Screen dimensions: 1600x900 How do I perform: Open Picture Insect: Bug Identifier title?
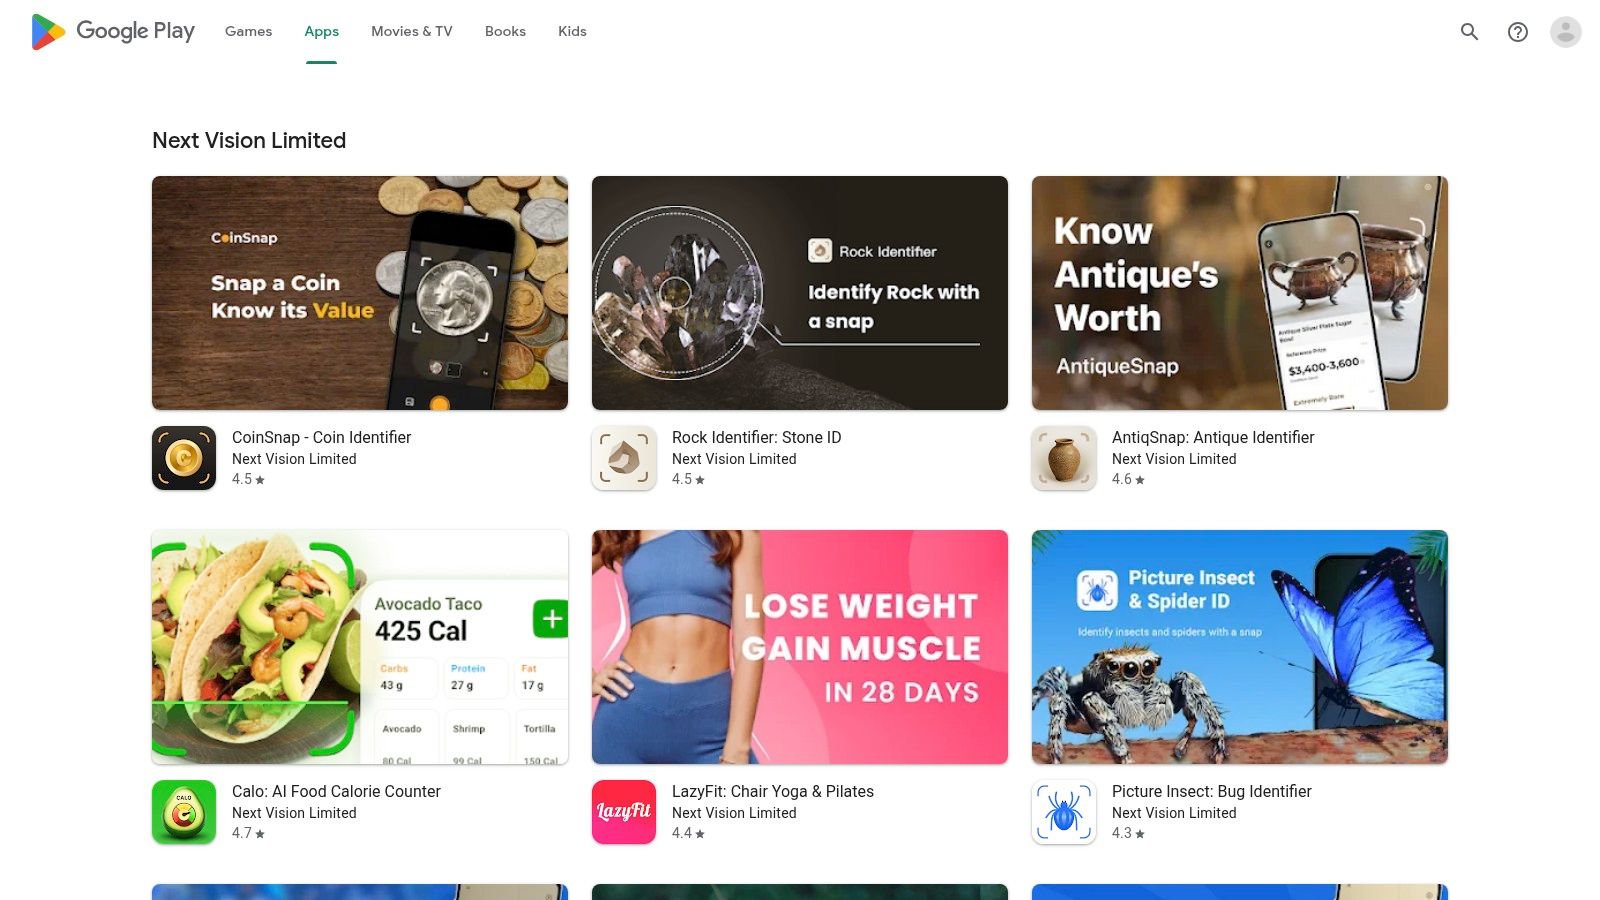[x=1212, y=791]
